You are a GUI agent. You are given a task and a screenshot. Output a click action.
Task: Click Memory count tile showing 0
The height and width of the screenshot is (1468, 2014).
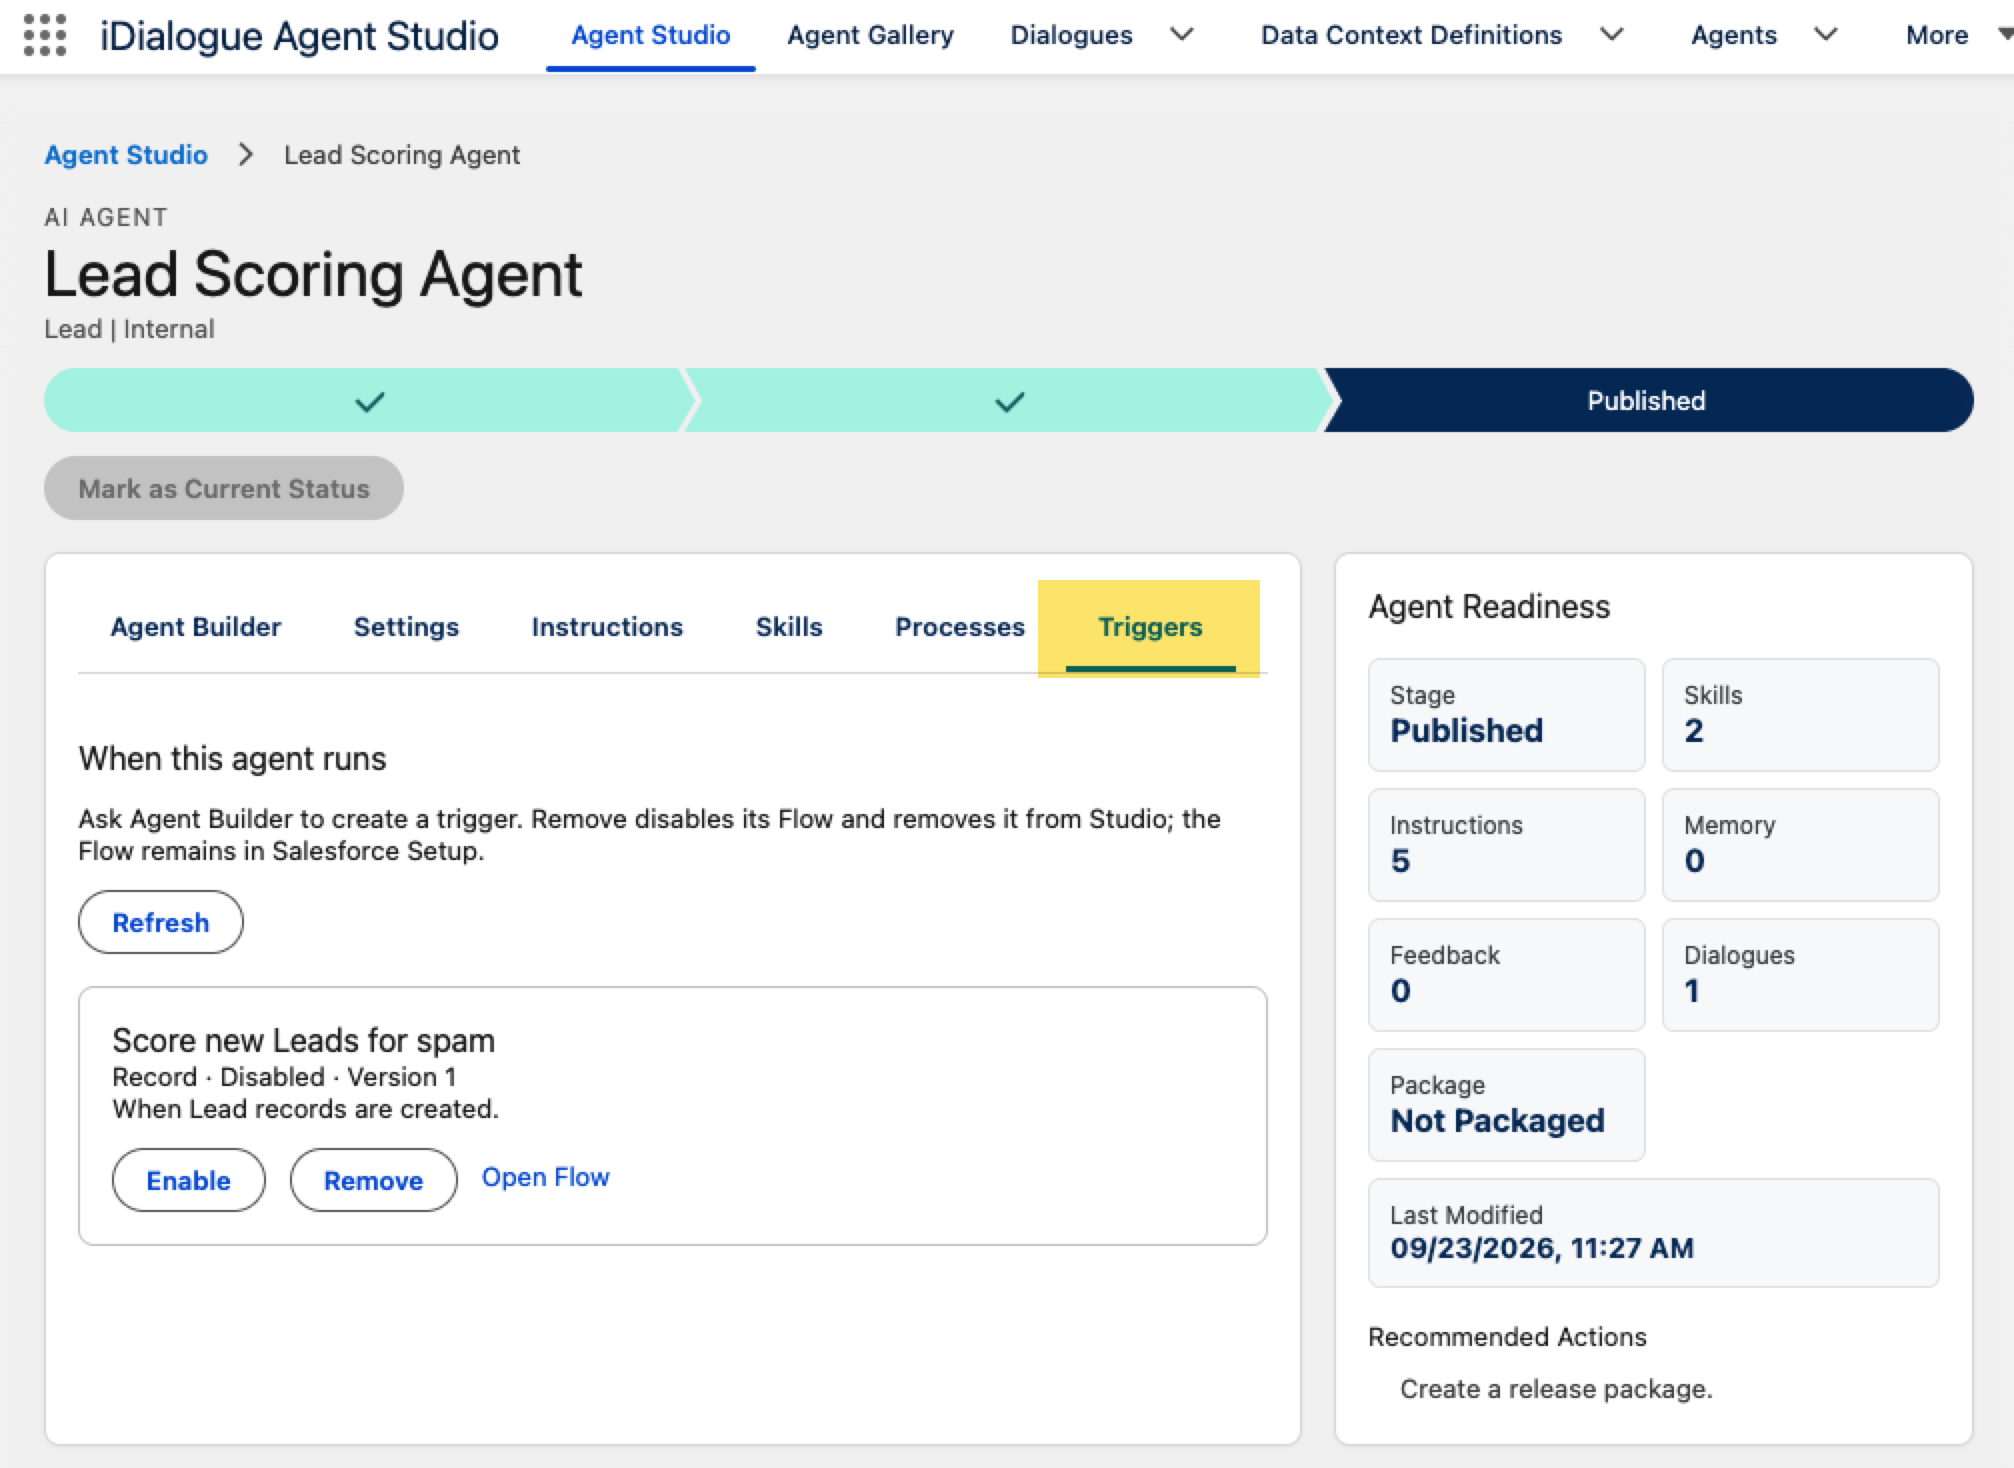[x=1801, y=845]
